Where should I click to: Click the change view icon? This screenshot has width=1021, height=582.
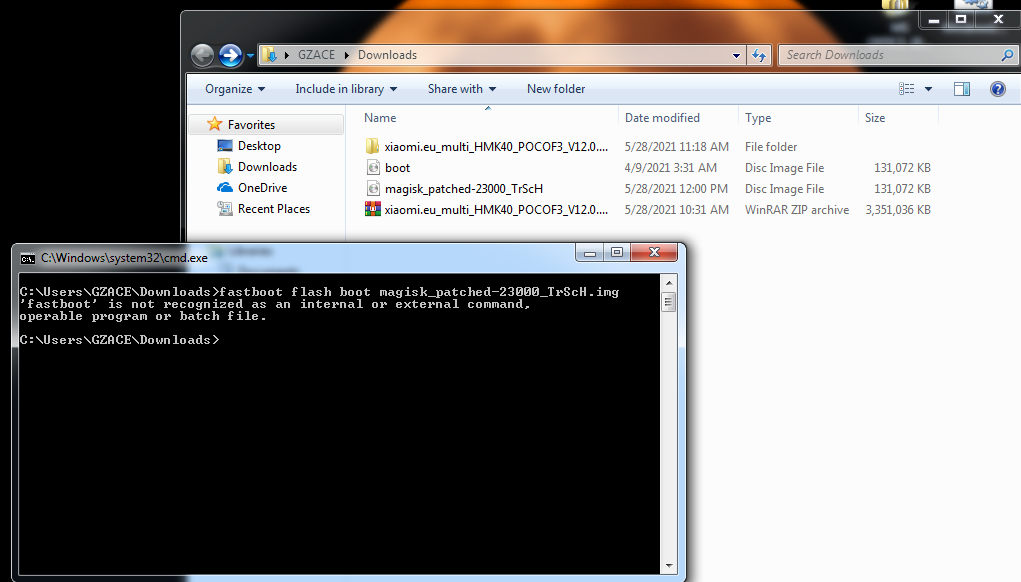click(x=906, y=89)
